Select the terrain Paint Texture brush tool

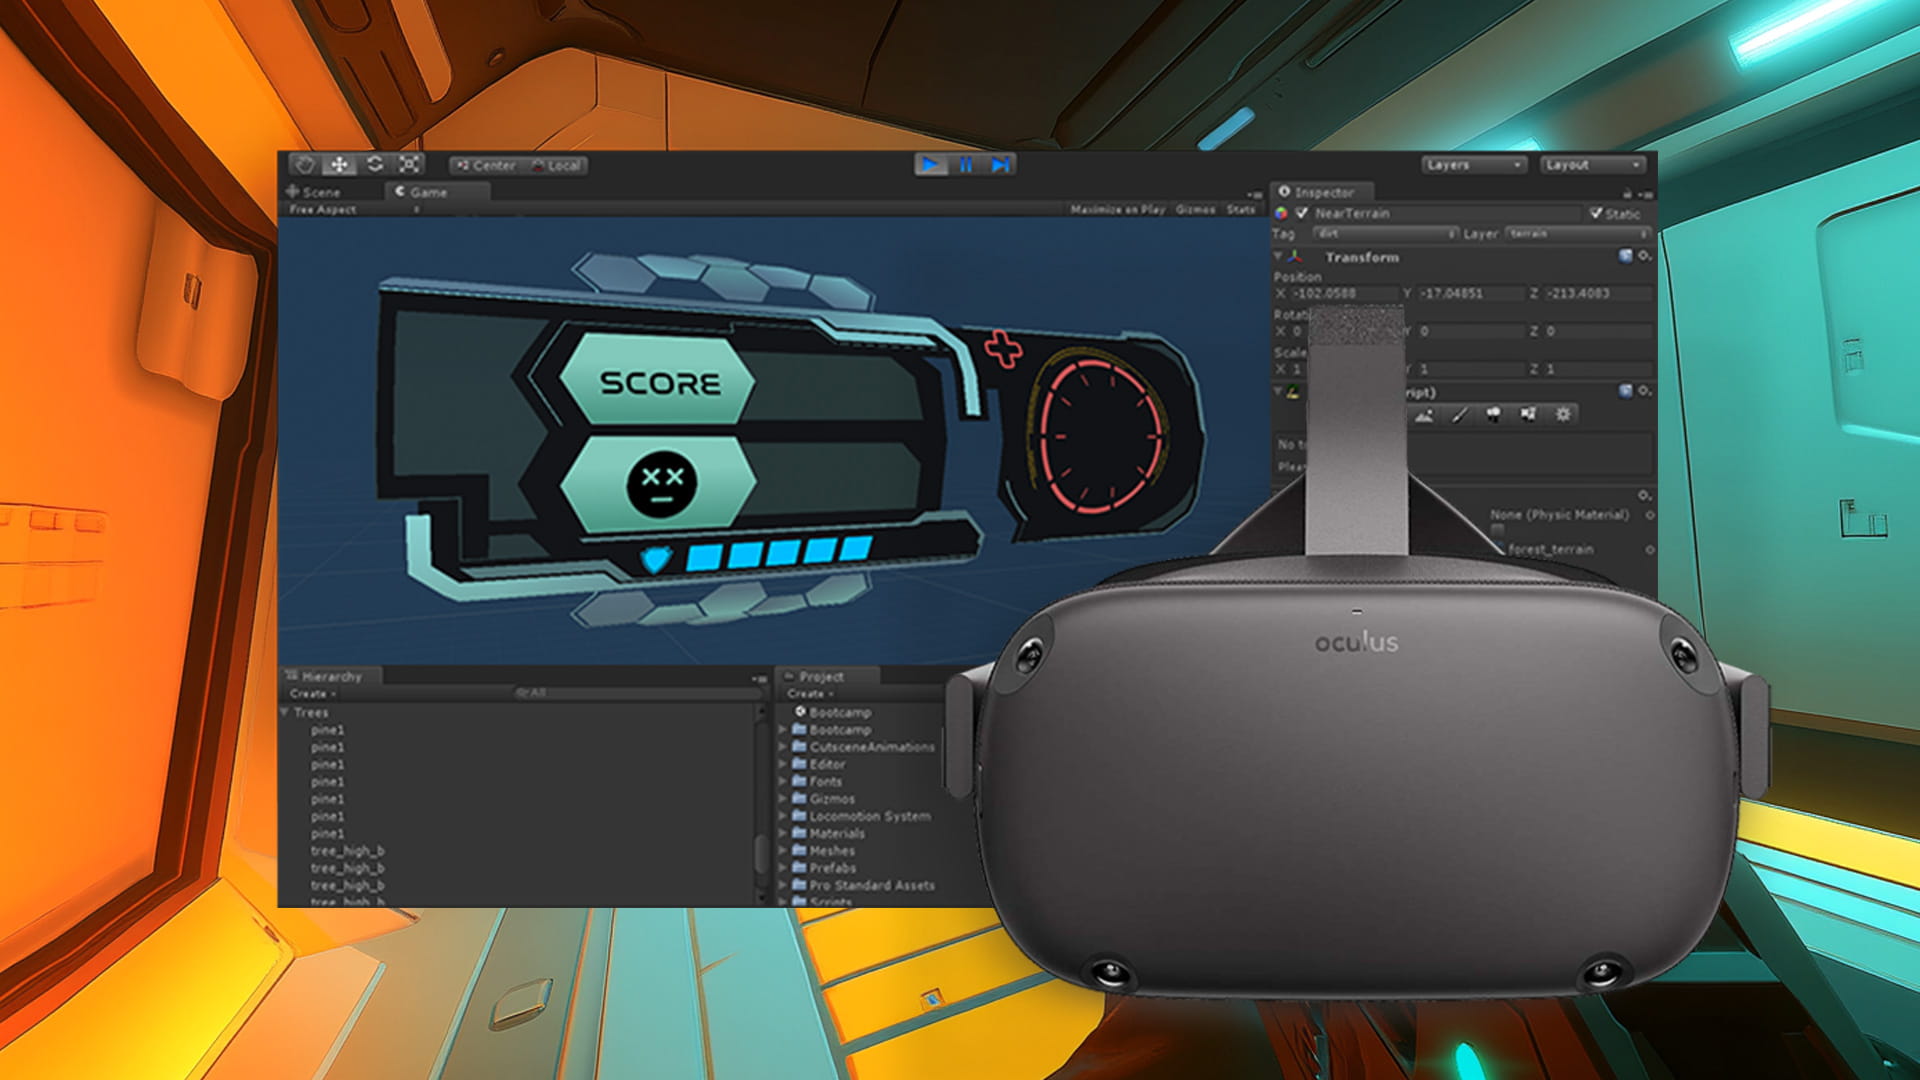(x=1459, y=414)
